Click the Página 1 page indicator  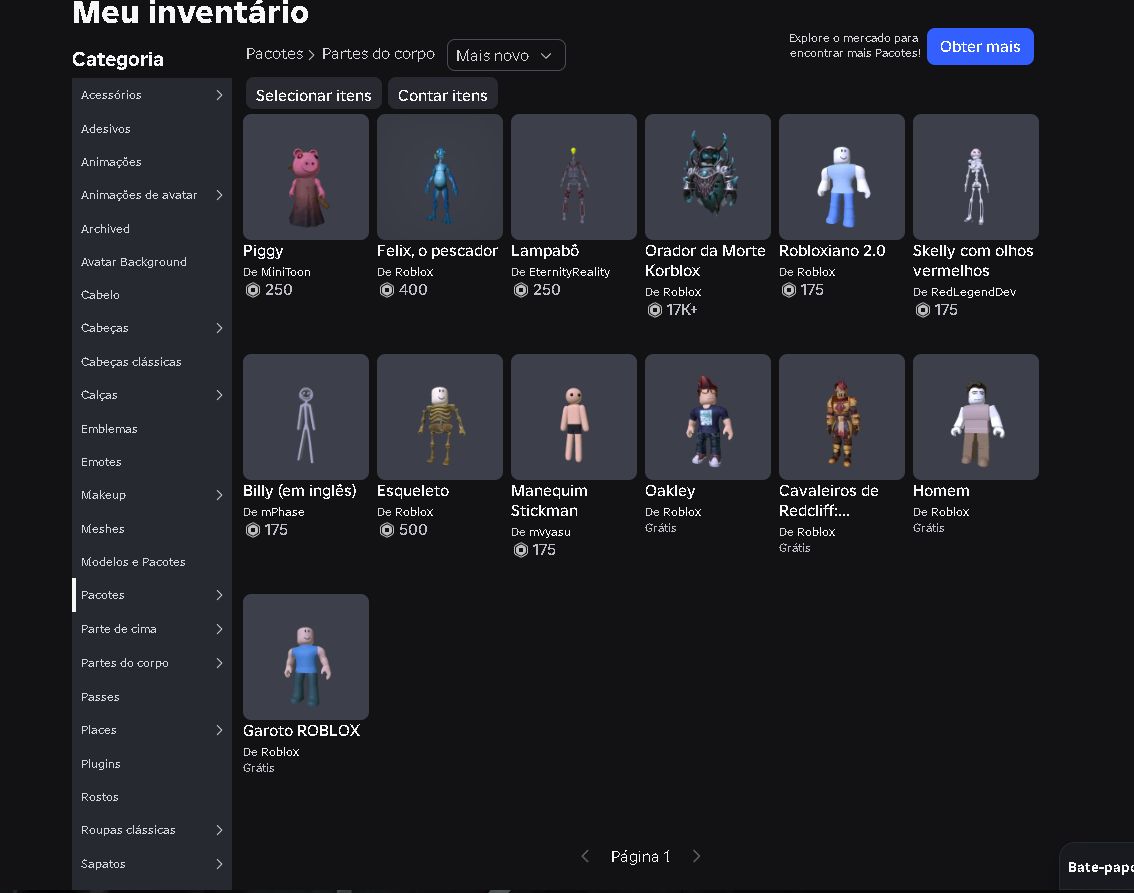tap(641, 857)
